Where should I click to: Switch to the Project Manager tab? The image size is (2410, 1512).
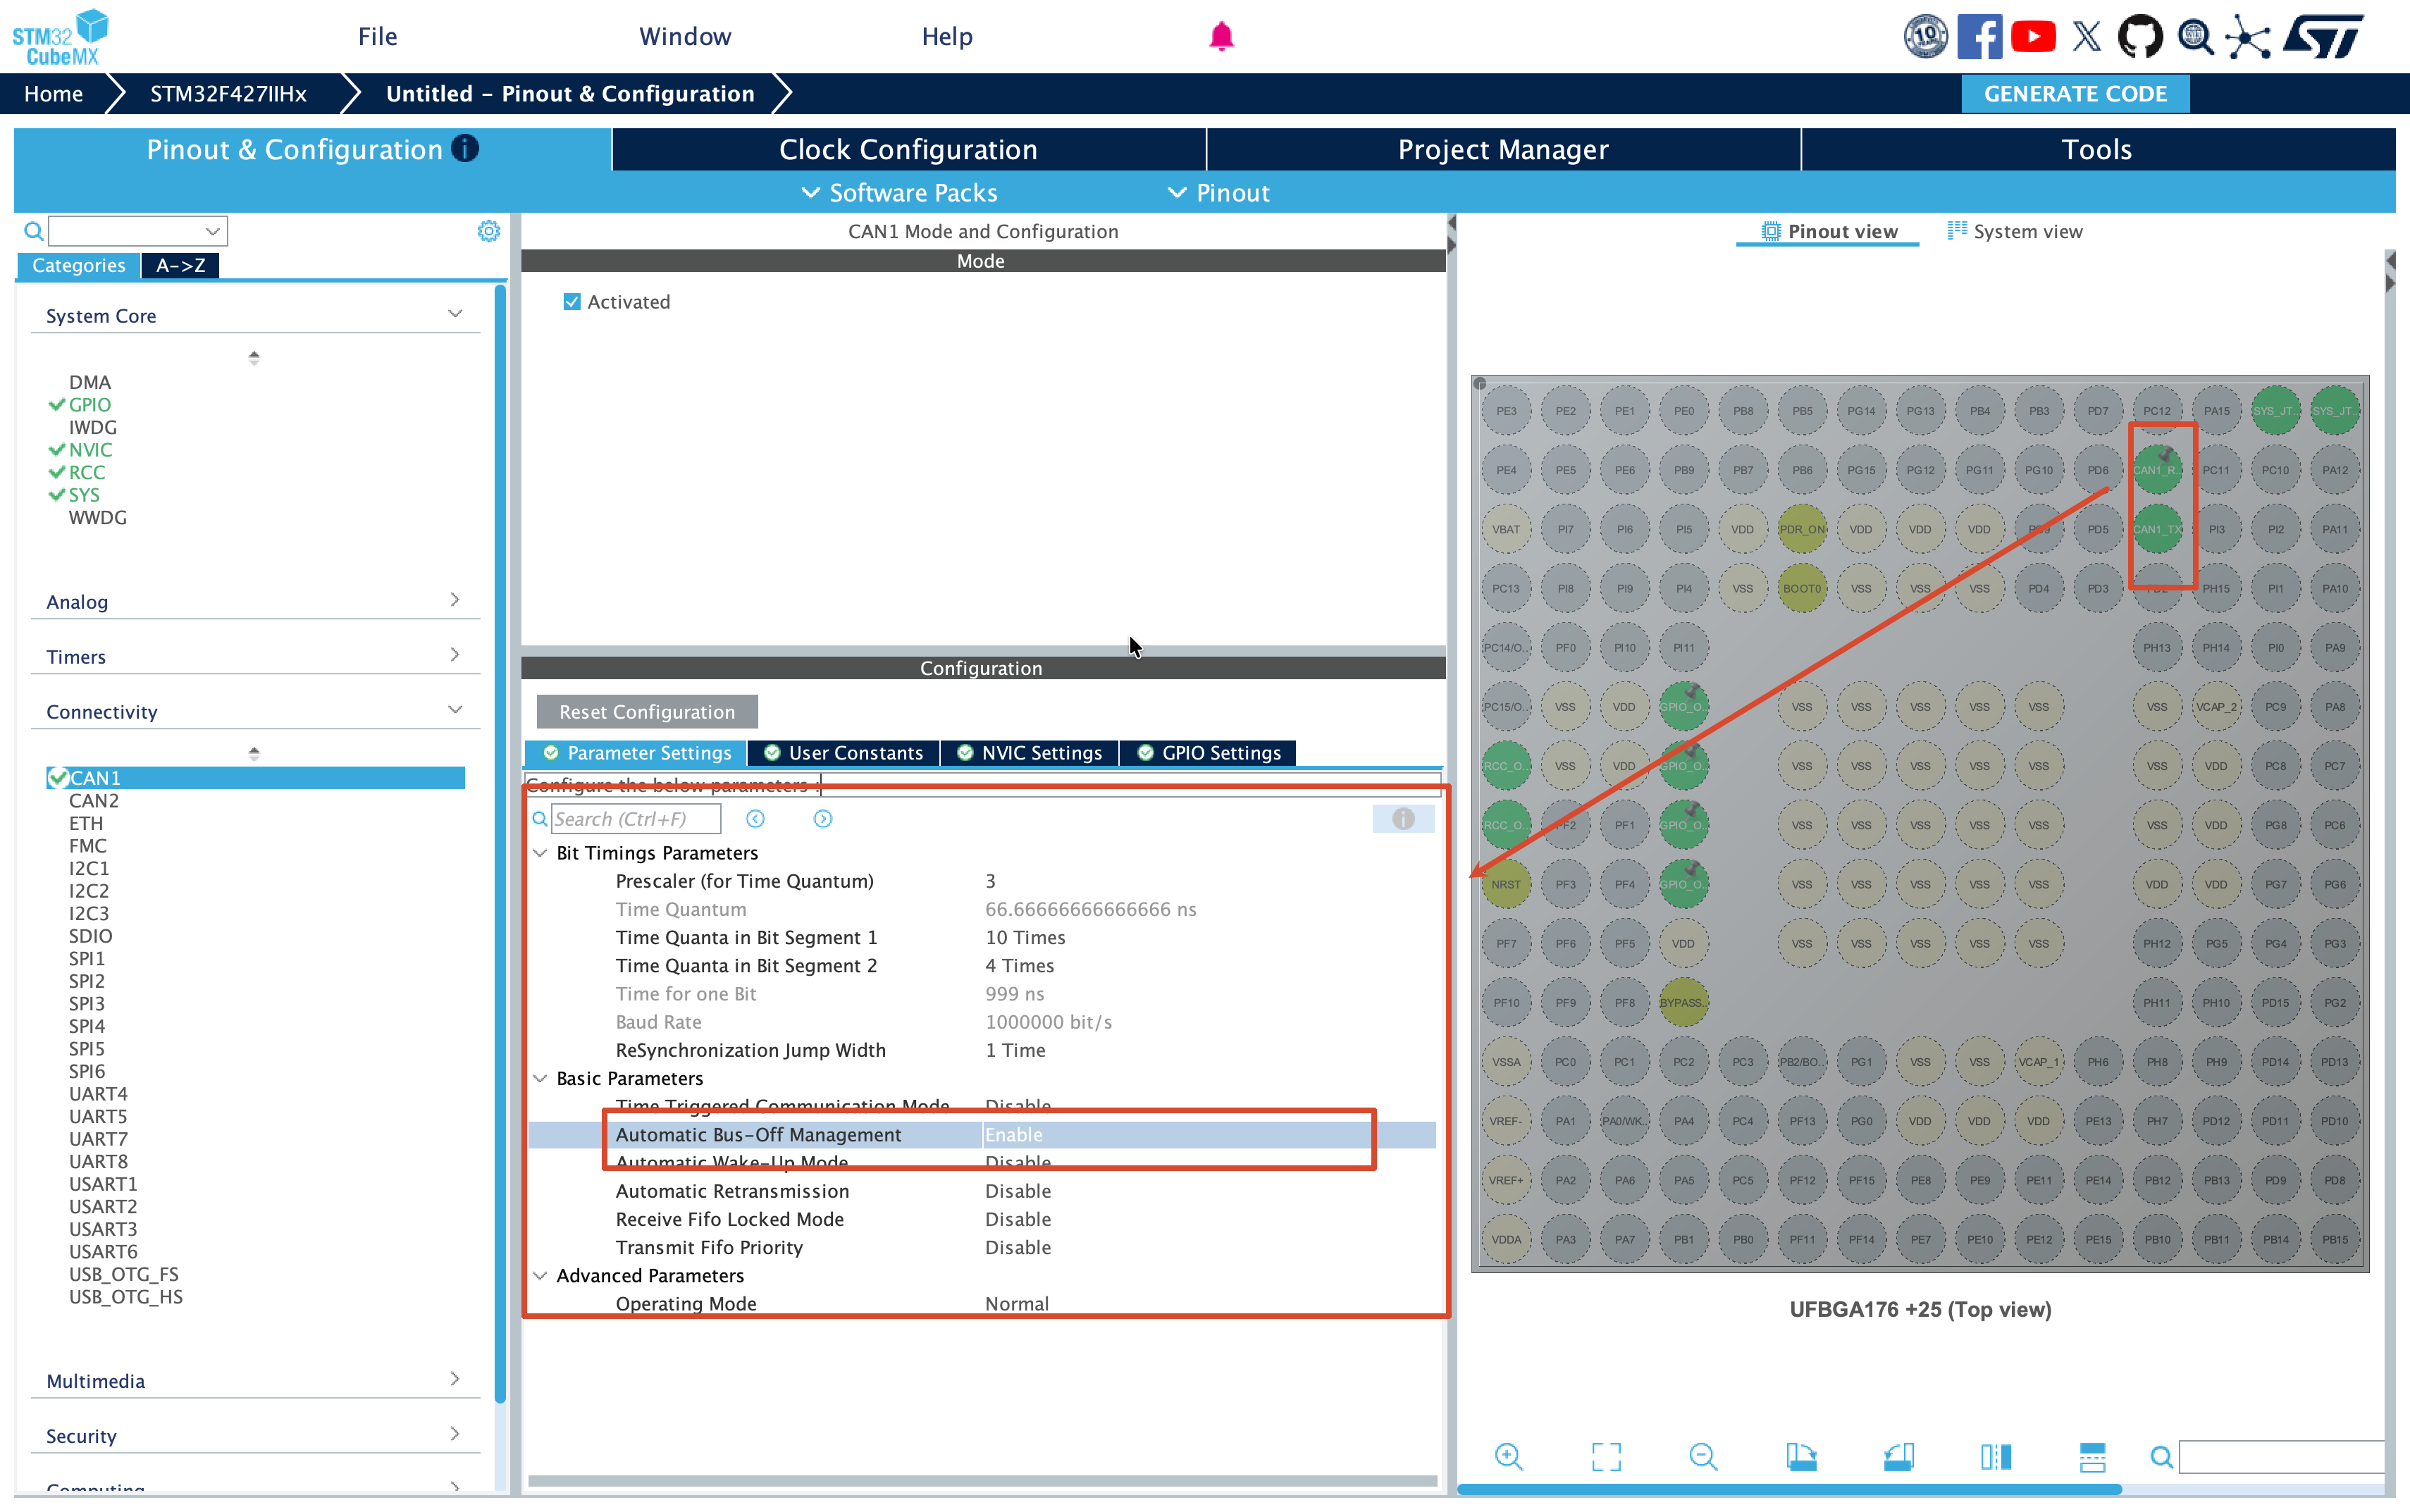pyautogui.click(x=1503, y=149)
